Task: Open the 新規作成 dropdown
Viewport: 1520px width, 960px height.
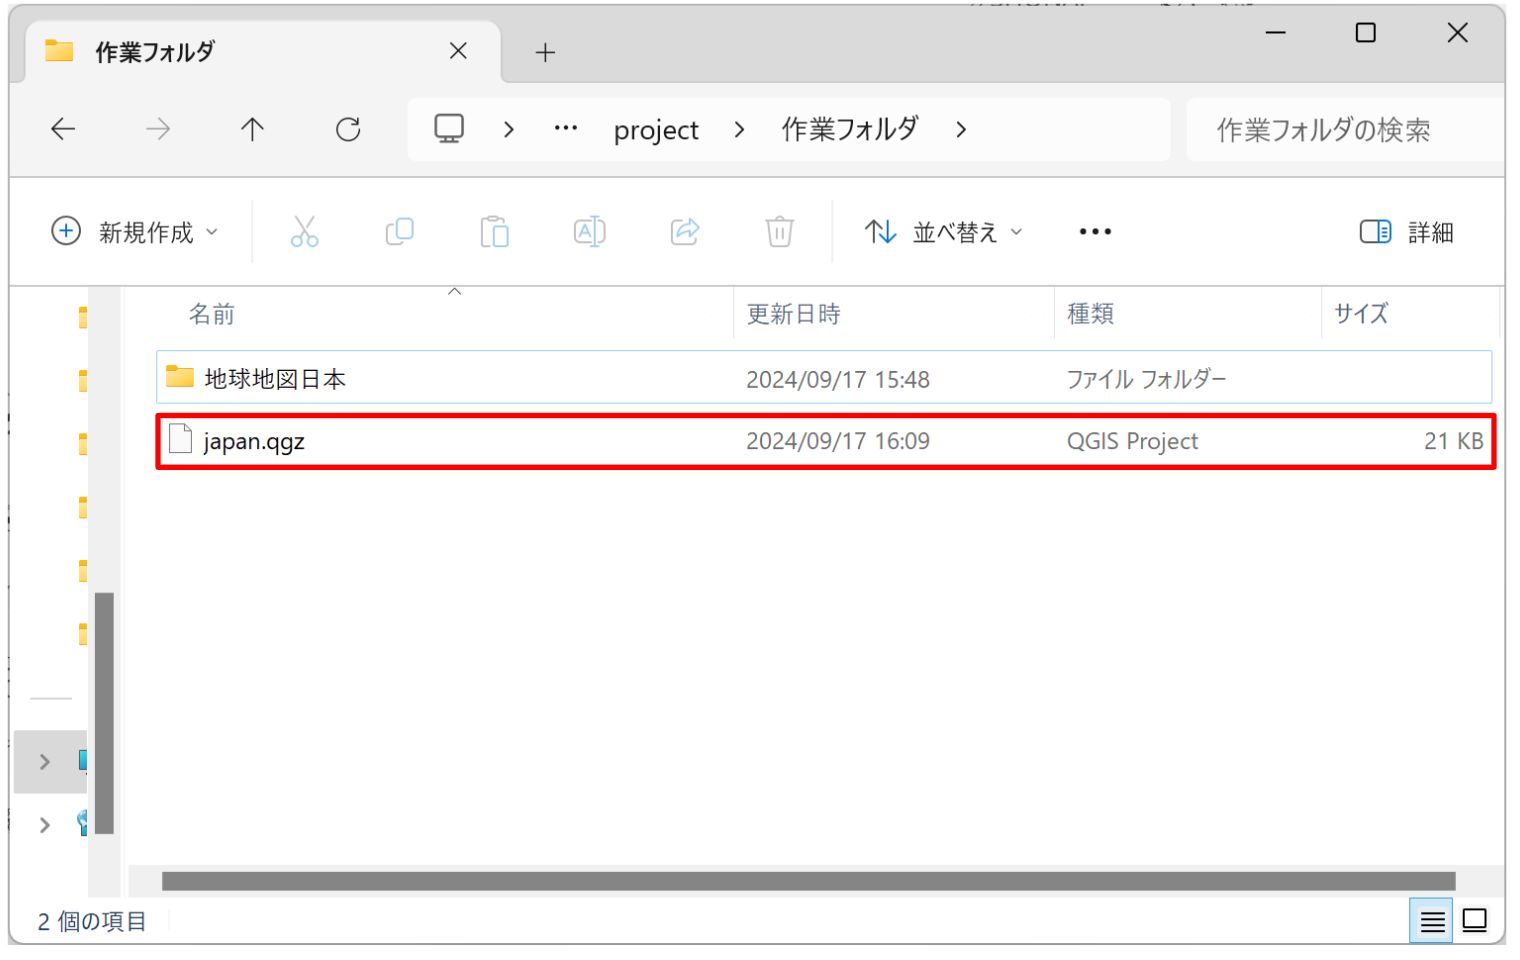Action: [x=134, y=232]
